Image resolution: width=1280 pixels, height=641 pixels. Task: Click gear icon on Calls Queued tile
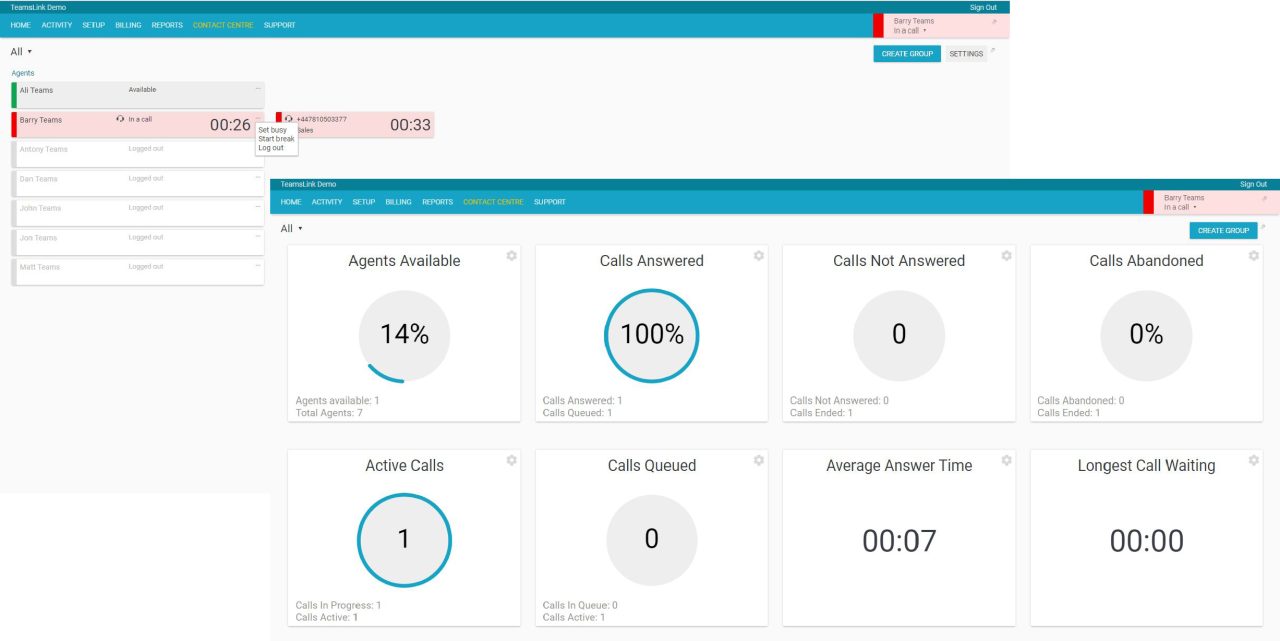(758, 460)
